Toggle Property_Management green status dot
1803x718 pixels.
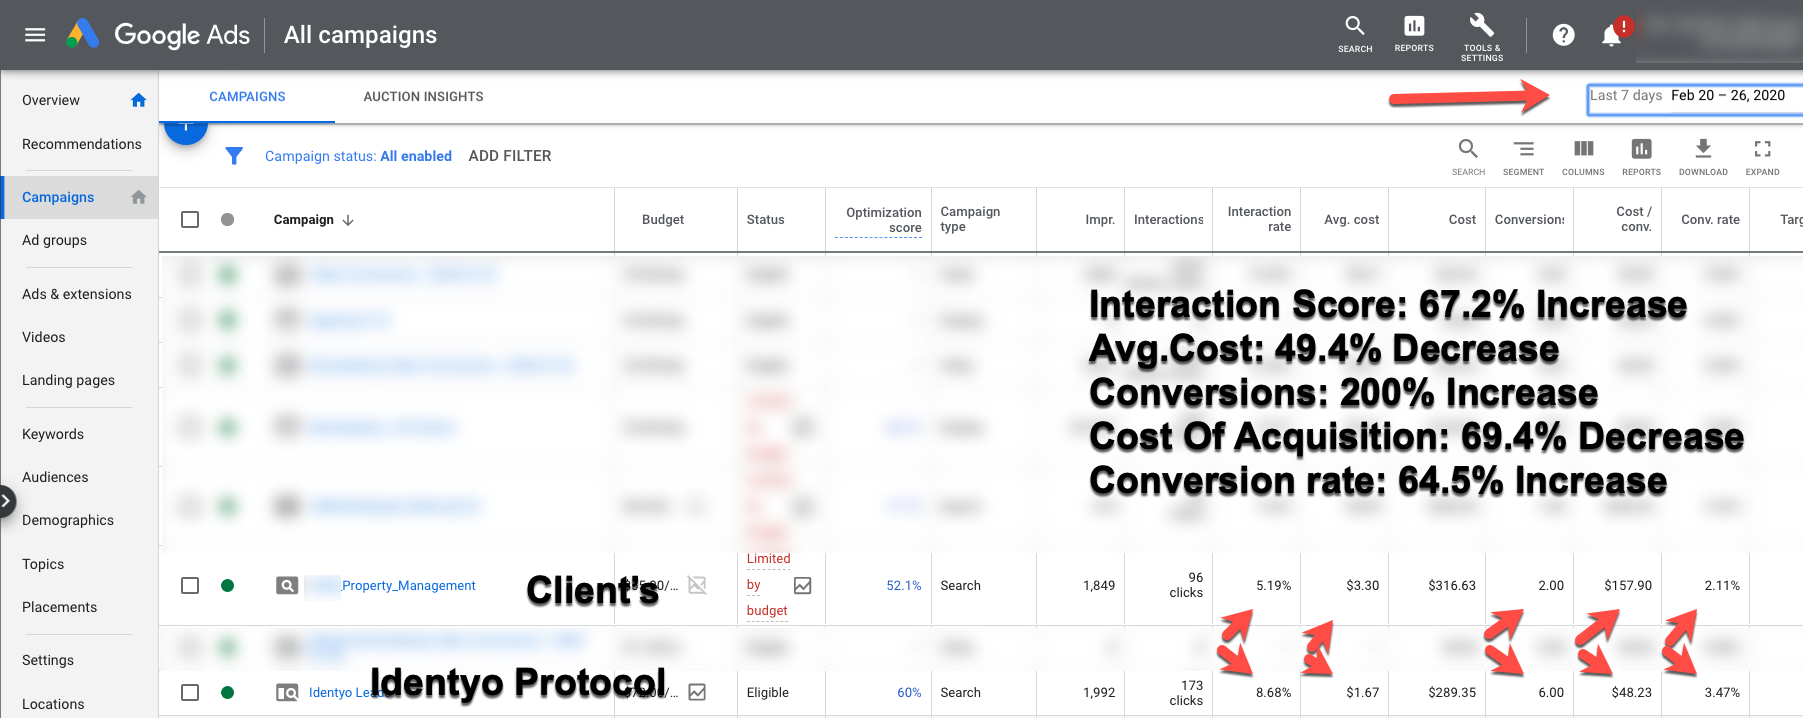pos(227,586)
